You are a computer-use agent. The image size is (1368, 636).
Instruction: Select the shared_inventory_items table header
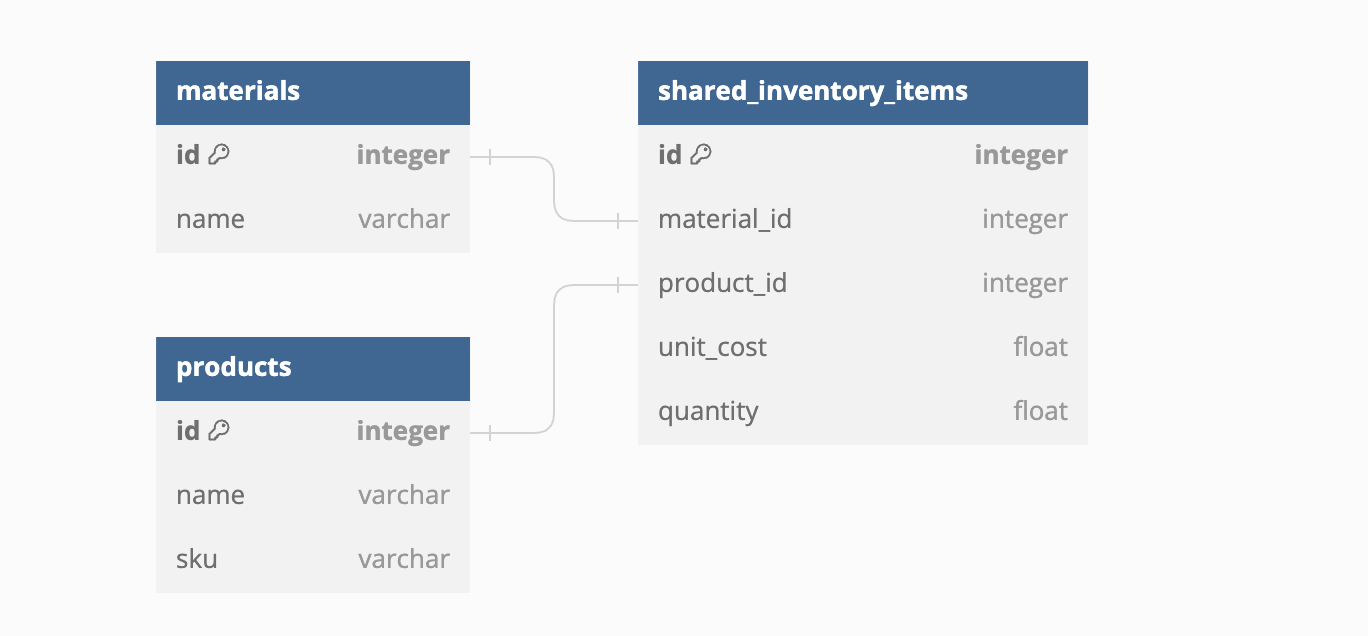click(862, 92)
